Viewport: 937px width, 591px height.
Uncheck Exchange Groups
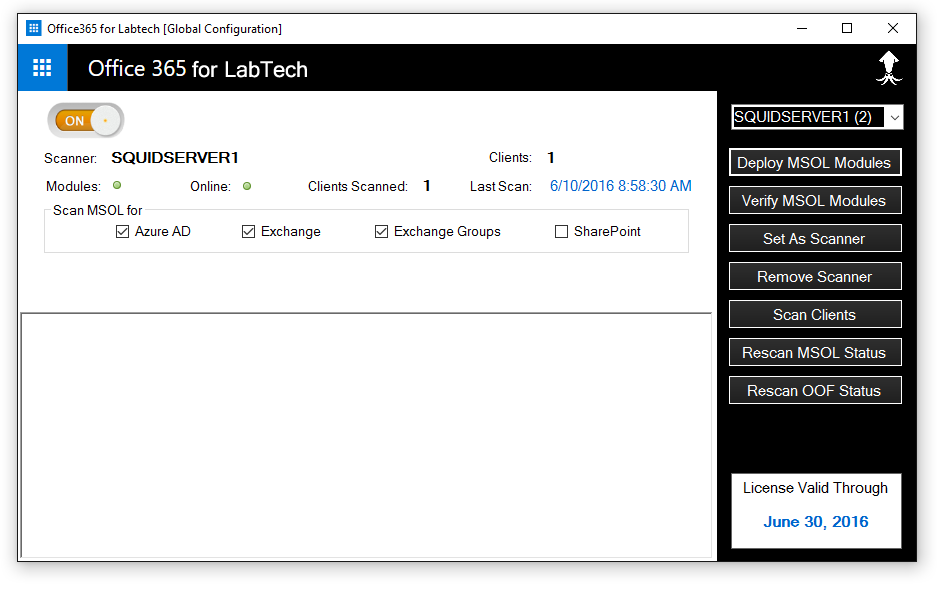(381, 231)
